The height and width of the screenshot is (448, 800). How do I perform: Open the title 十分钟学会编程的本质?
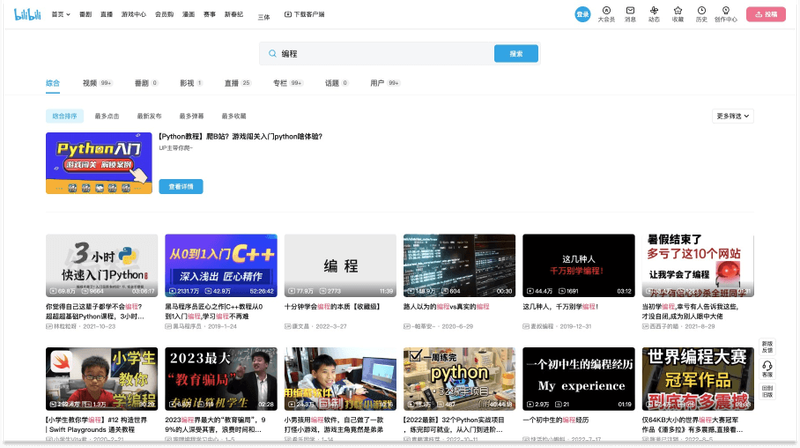(333, 307)
